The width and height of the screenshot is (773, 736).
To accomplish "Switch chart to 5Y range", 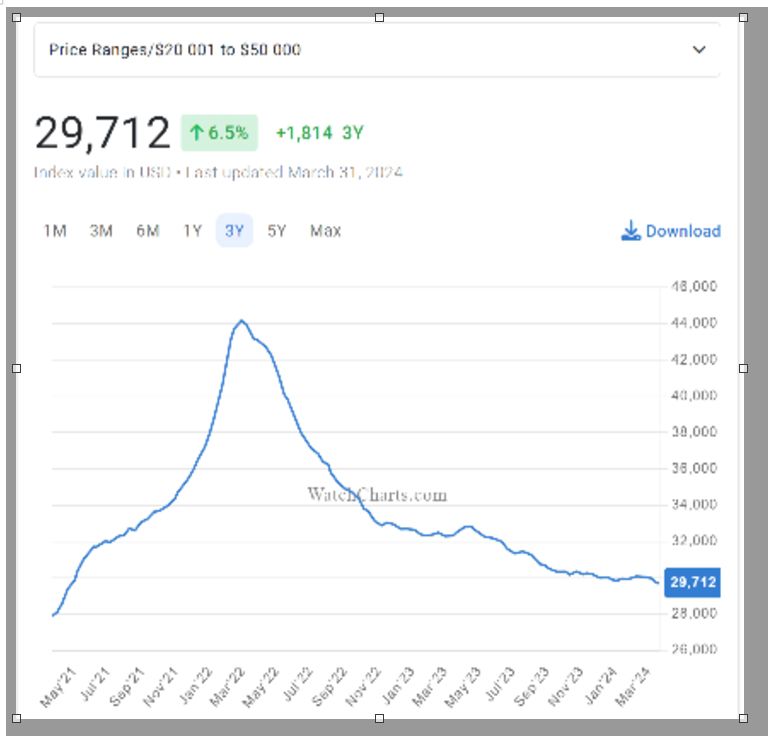I will (x=277, y=231).
